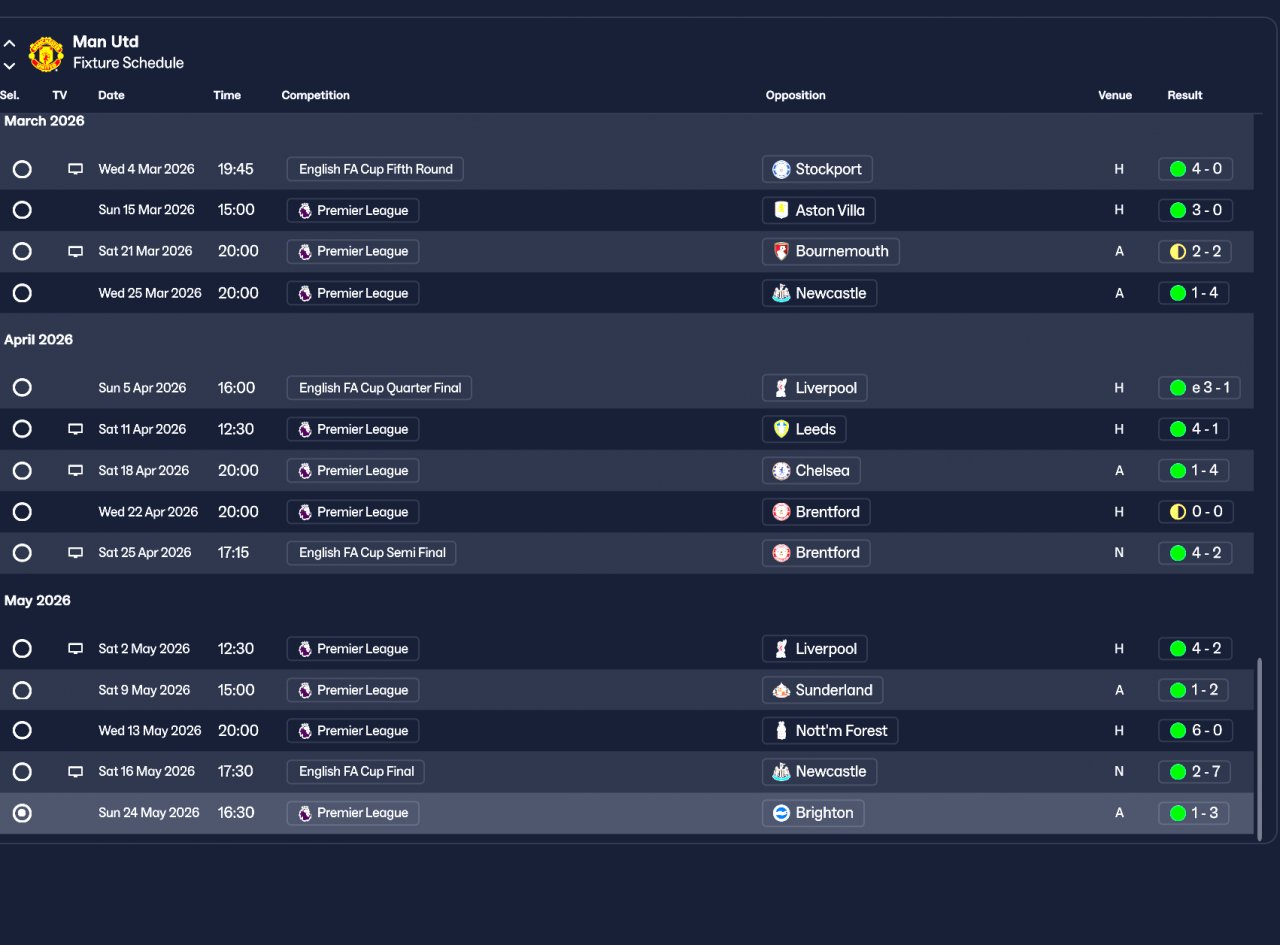This screenshot has height=945, width=1280.
Task: Click the Man Utd club badge
Action: (46, 54)
